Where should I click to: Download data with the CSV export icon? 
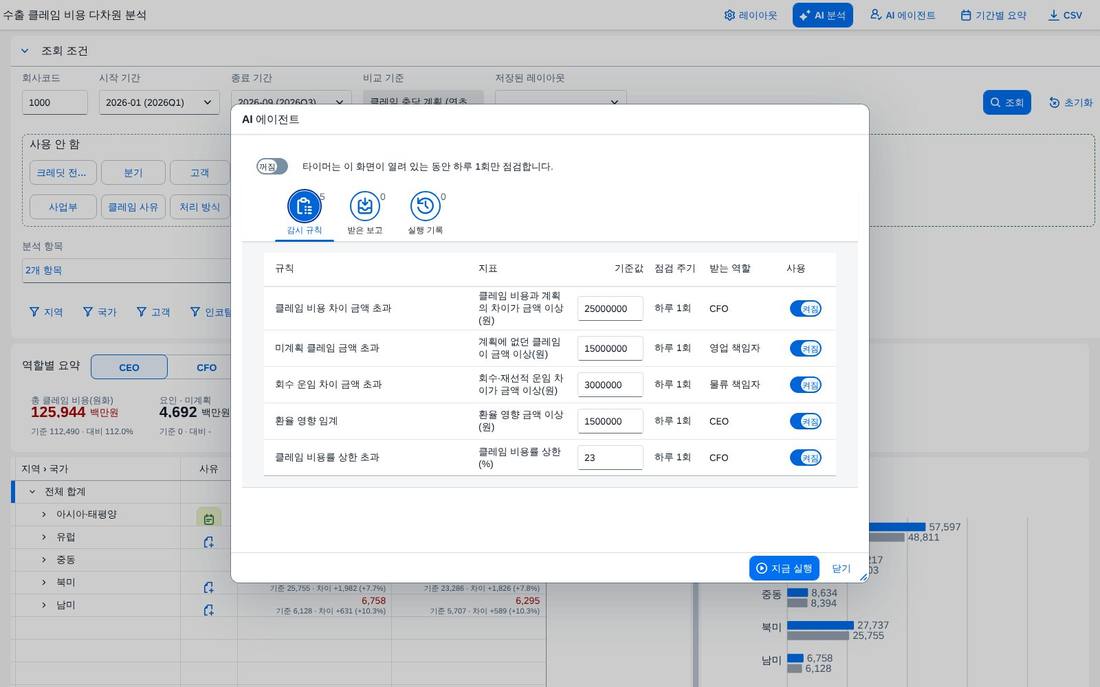pyautogui.click(x=1065, y=15)
